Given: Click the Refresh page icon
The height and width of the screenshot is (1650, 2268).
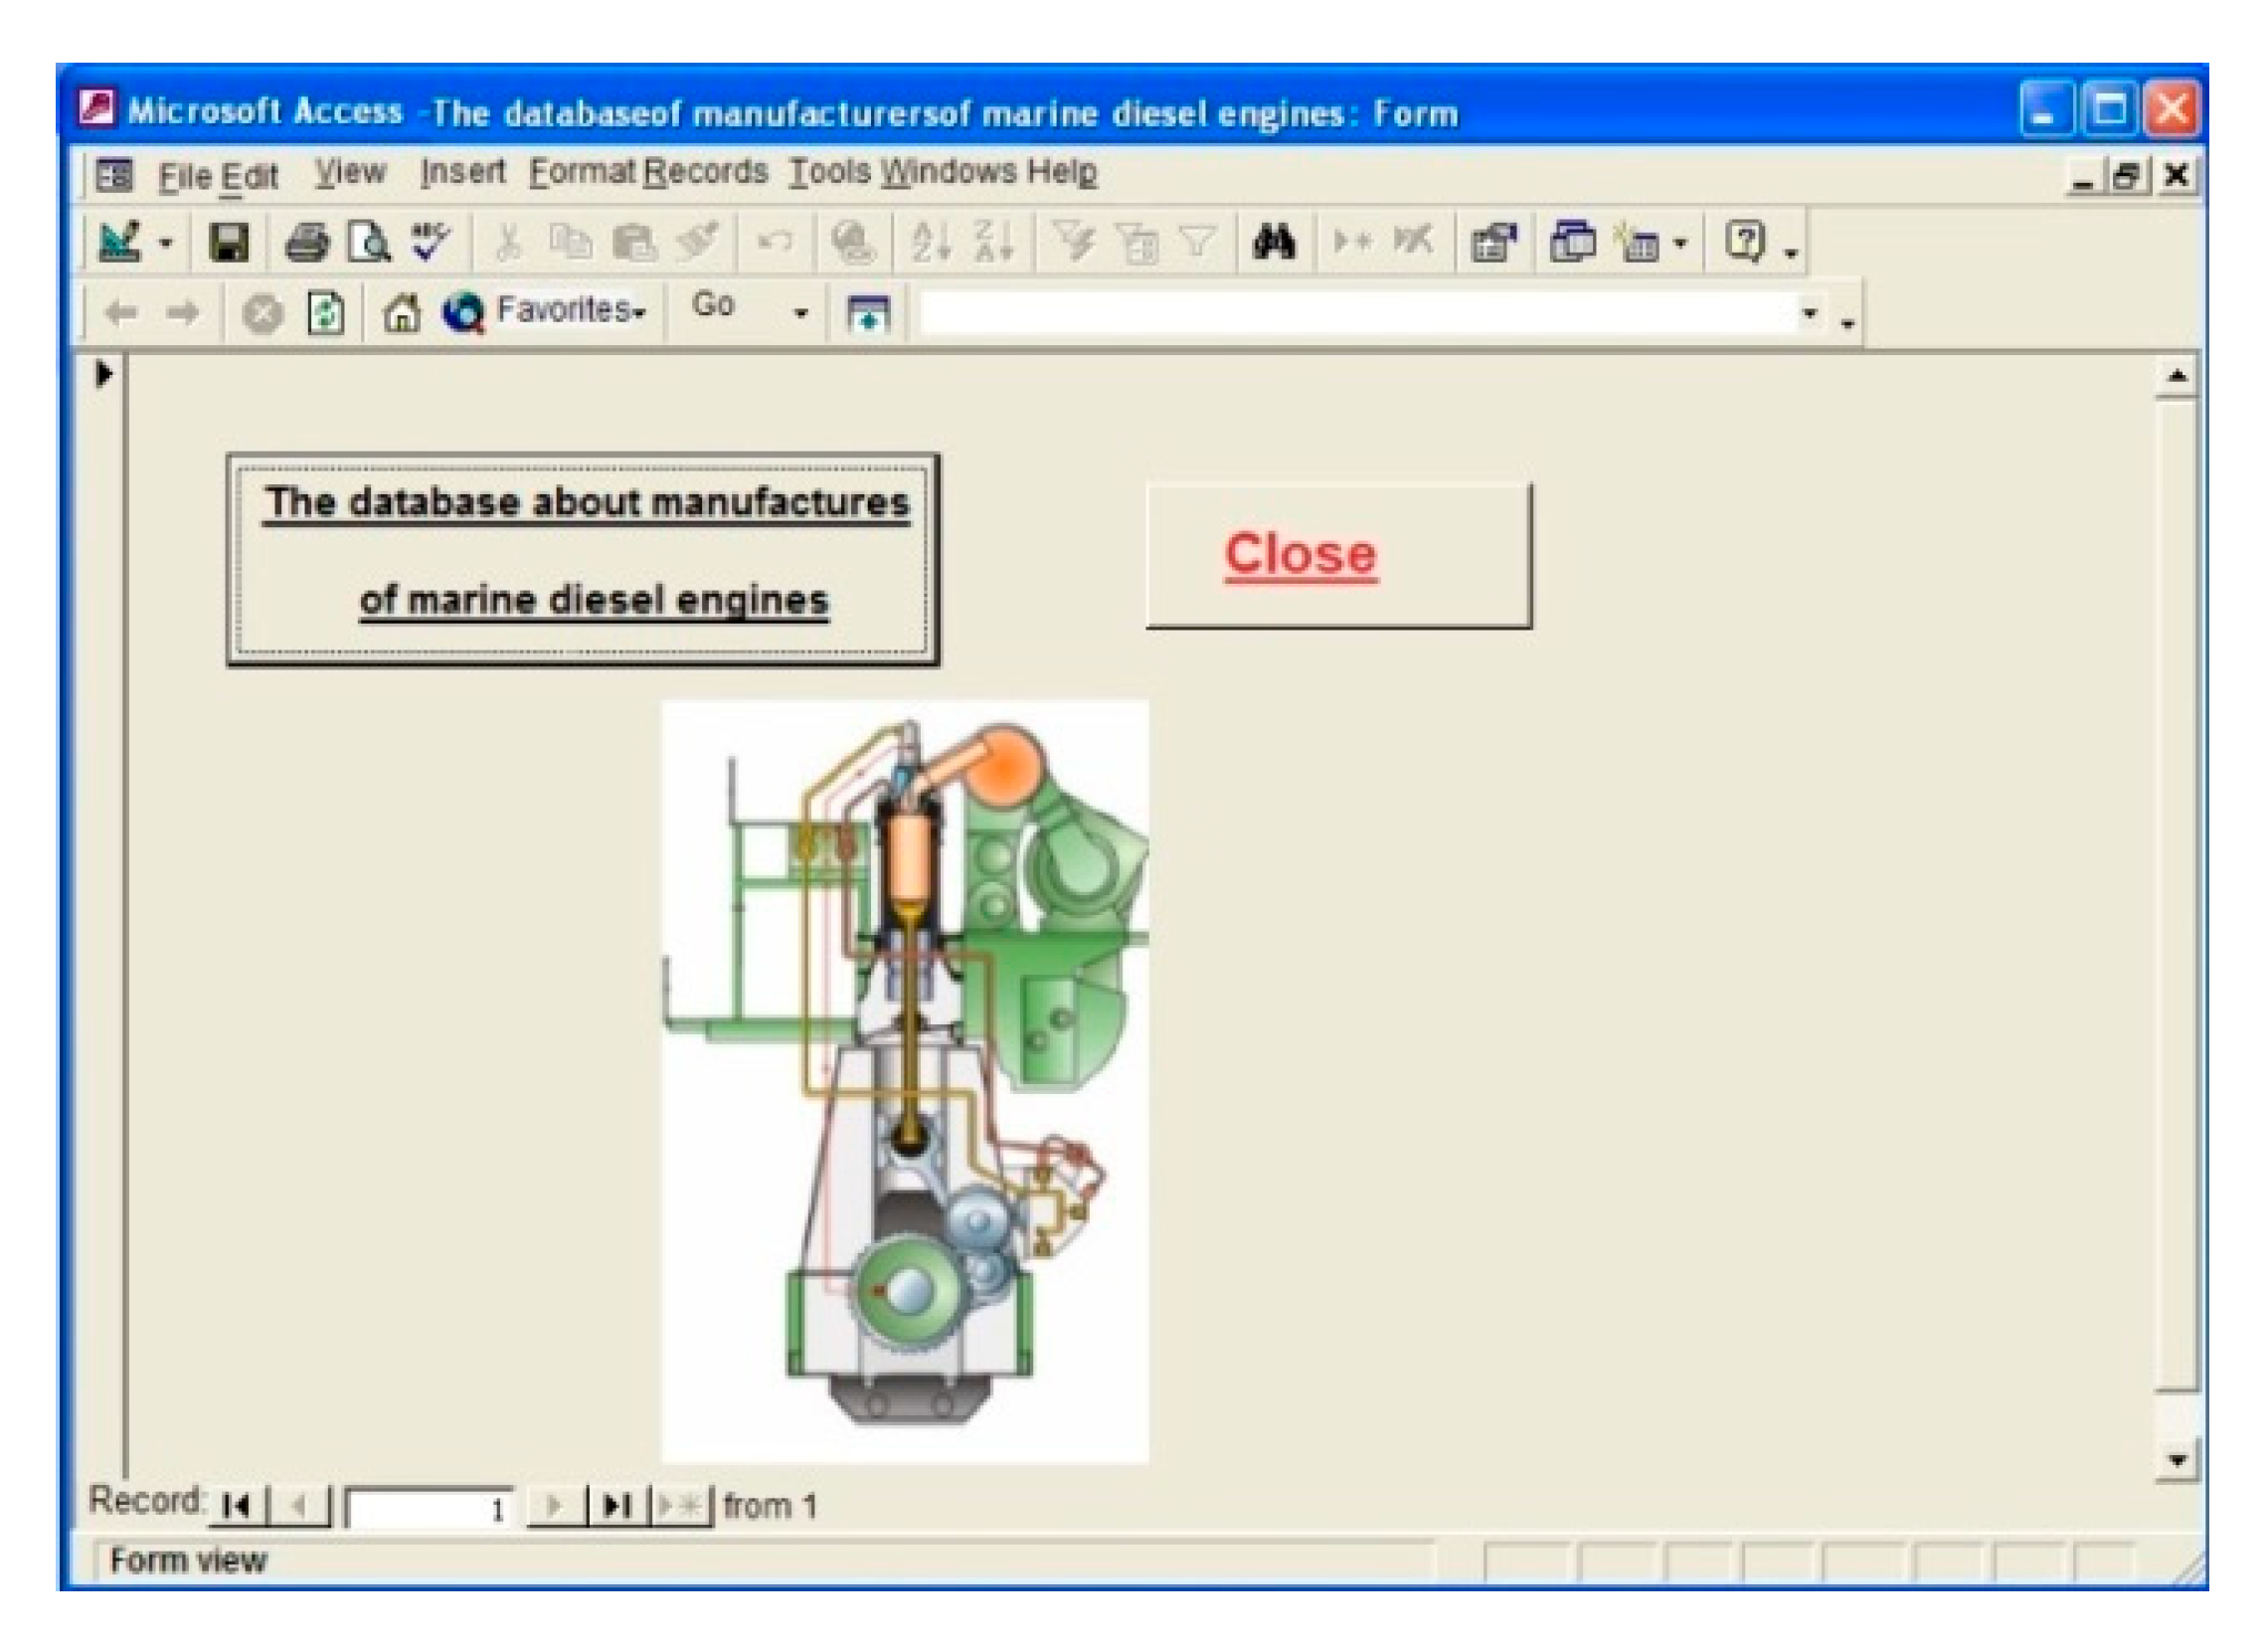Looking at the screenshot, I should click(326, 314).
